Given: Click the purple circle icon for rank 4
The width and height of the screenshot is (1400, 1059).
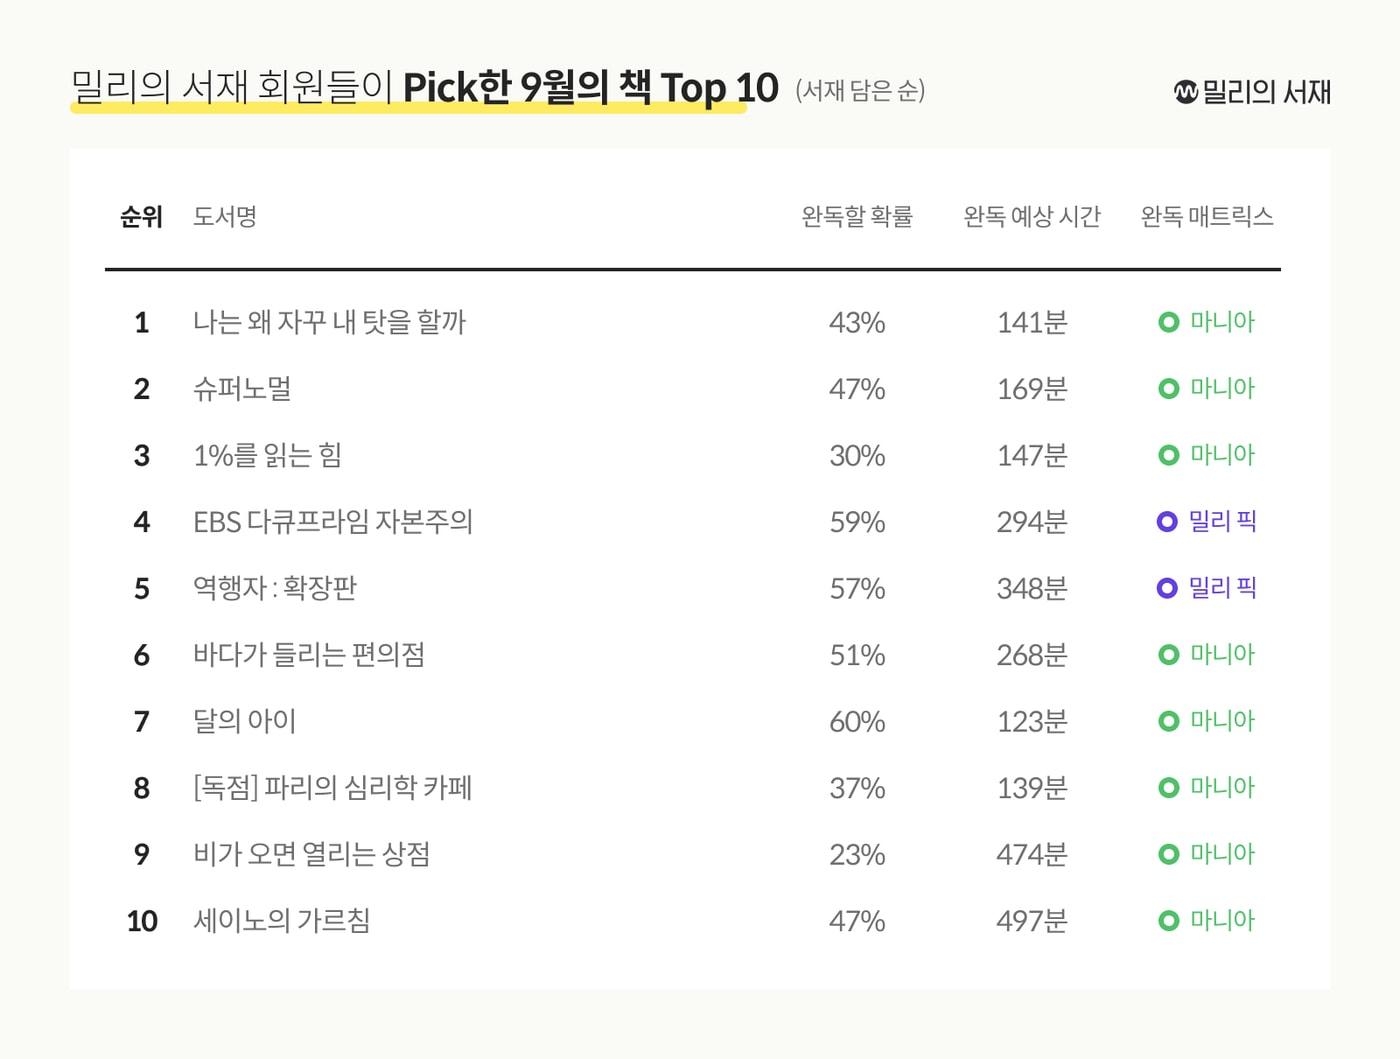Looking at the screenshot, I should (x=1167, y=521).
